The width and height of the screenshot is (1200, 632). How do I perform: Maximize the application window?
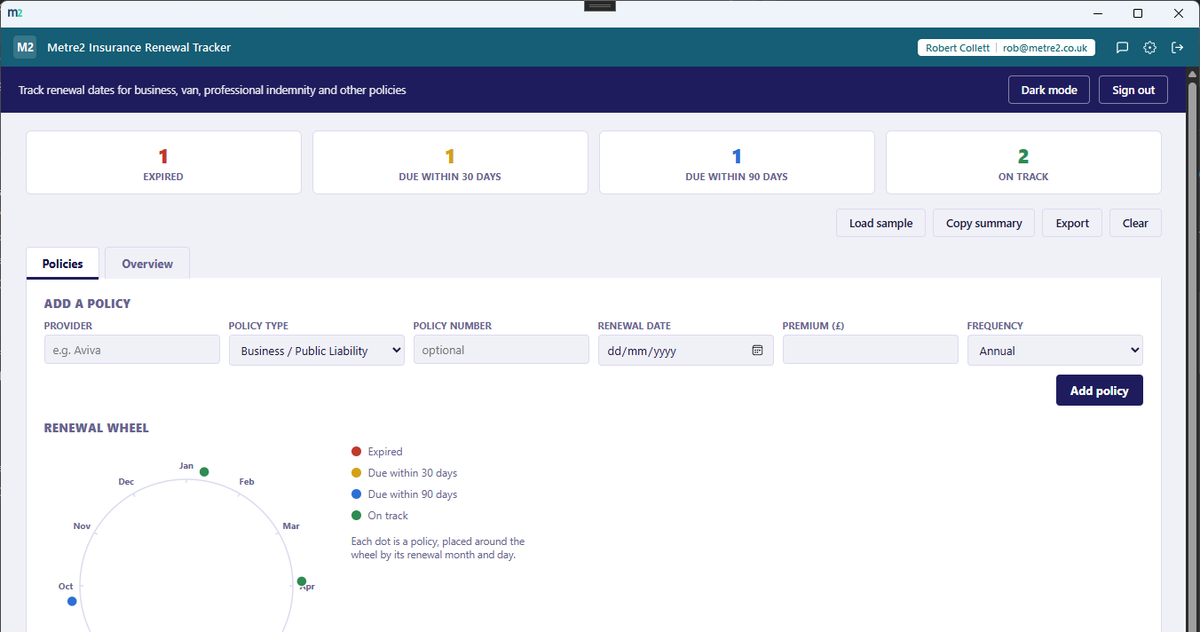coord(1138,13)
